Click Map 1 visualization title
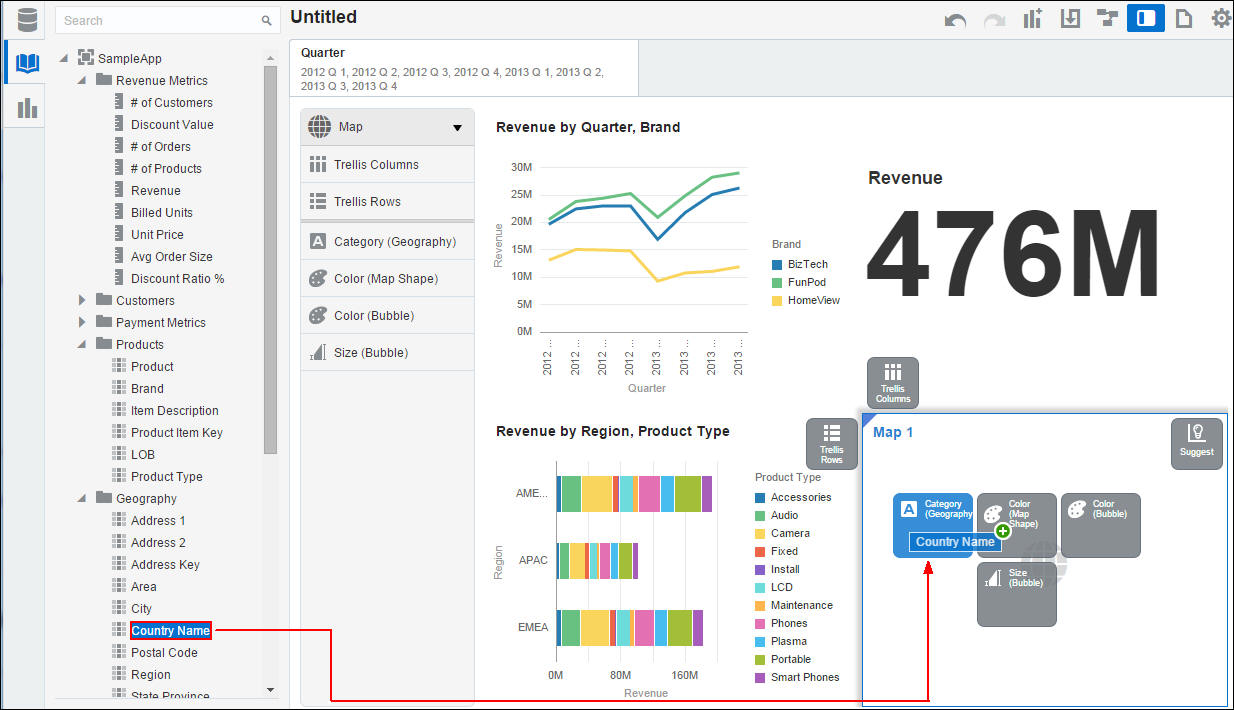1234x710 pixels. pos(893,432)
